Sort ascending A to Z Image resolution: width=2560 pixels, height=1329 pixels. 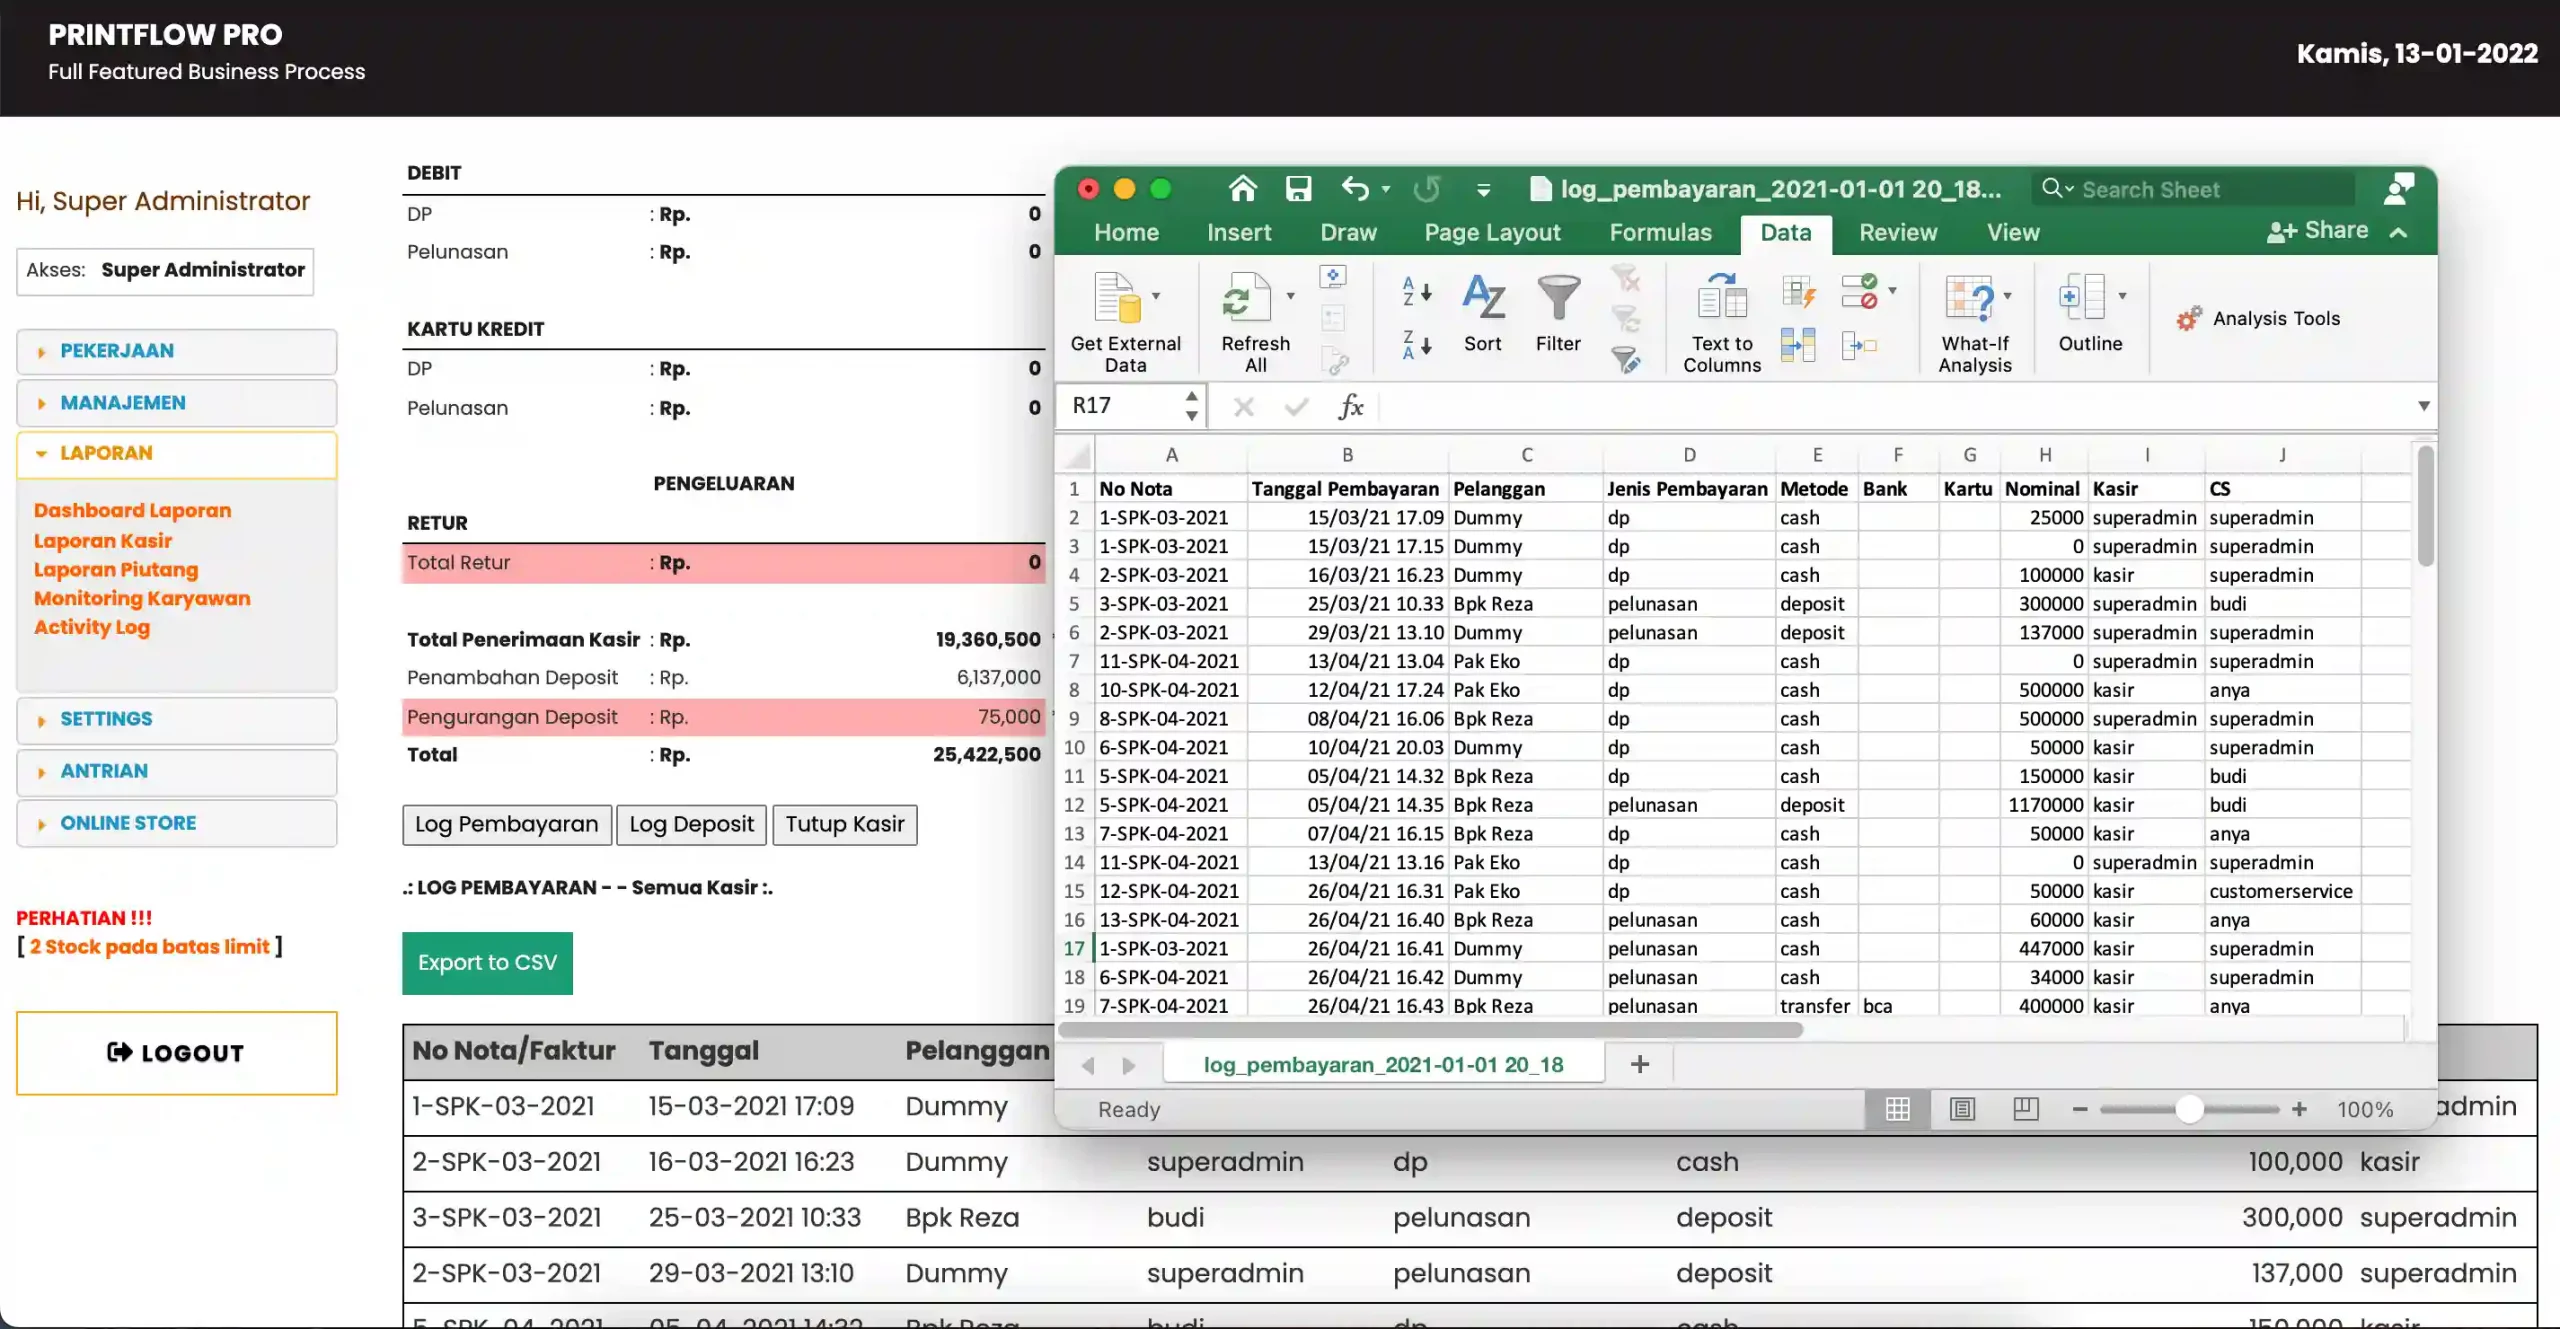[x=1417, y=291]
